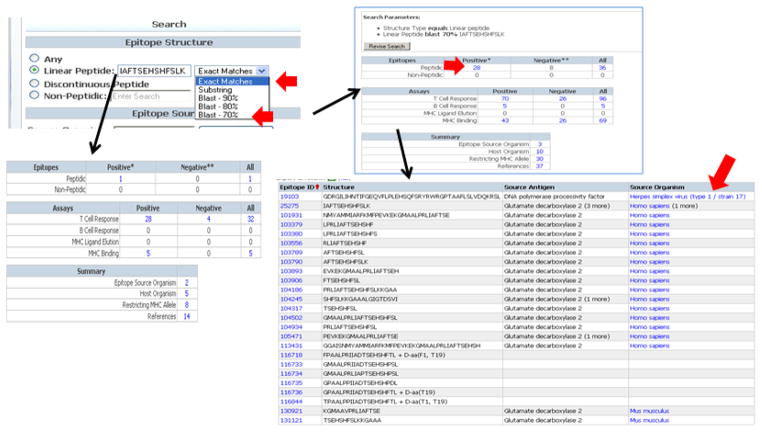Pick Substring from the match type list
Viewport: 762px width, 432px height.
point(216,92)
